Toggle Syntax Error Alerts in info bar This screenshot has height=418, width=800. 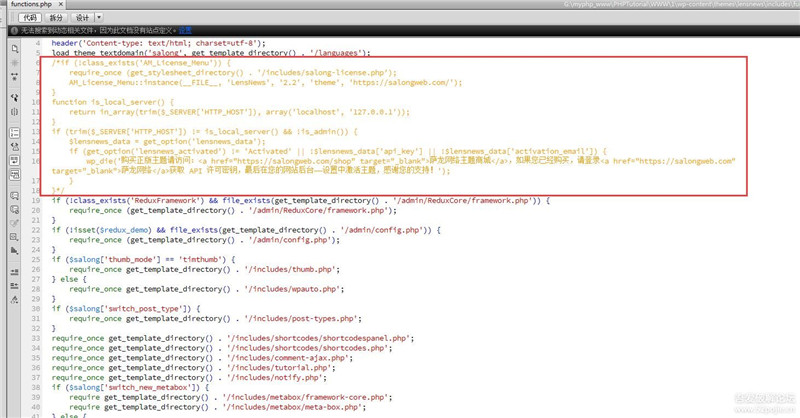15,175
